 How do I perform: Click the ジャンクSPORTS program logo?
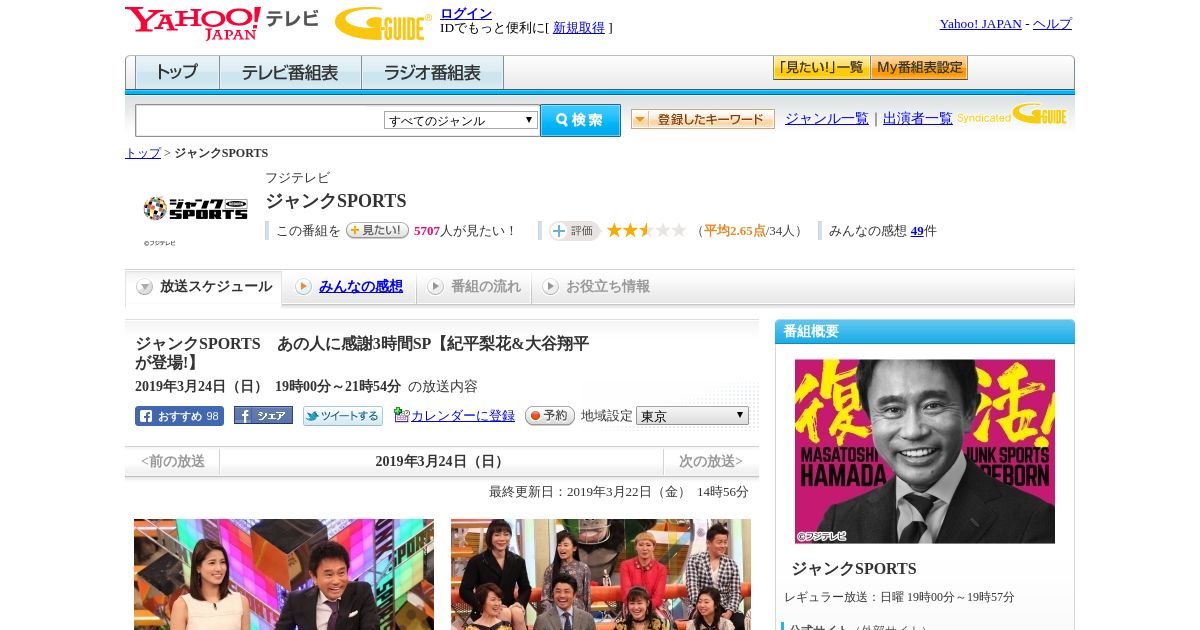[196, 208]
